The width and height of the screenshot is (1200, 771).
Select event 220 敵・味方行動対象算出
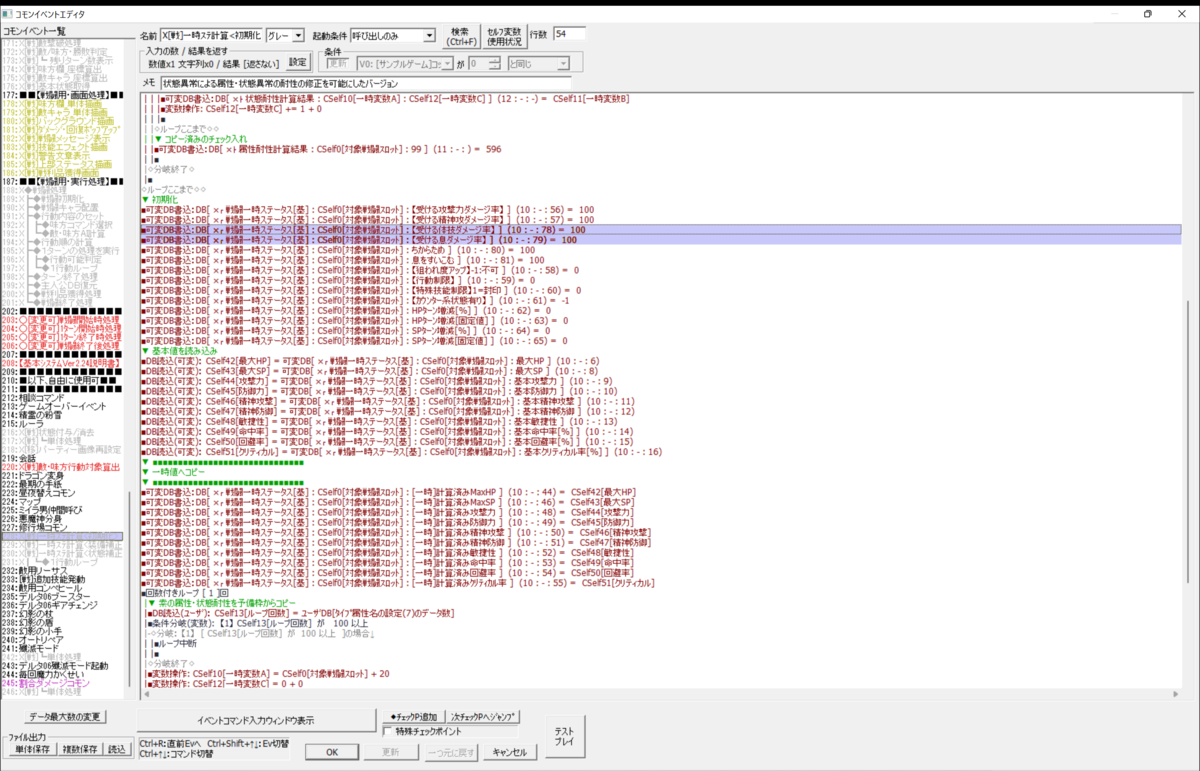tap(61, 466)
